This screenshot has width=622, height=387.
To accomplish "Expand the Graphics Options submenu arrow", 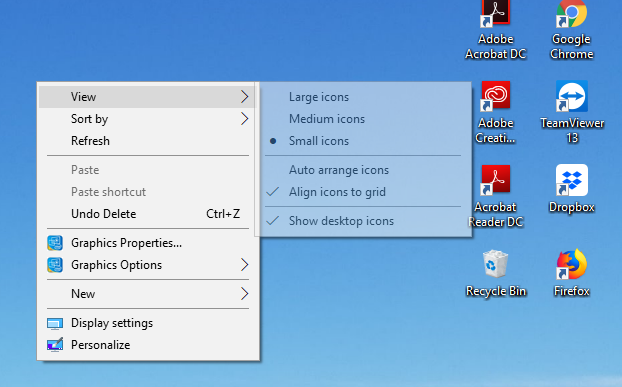I will click(245, 265).
